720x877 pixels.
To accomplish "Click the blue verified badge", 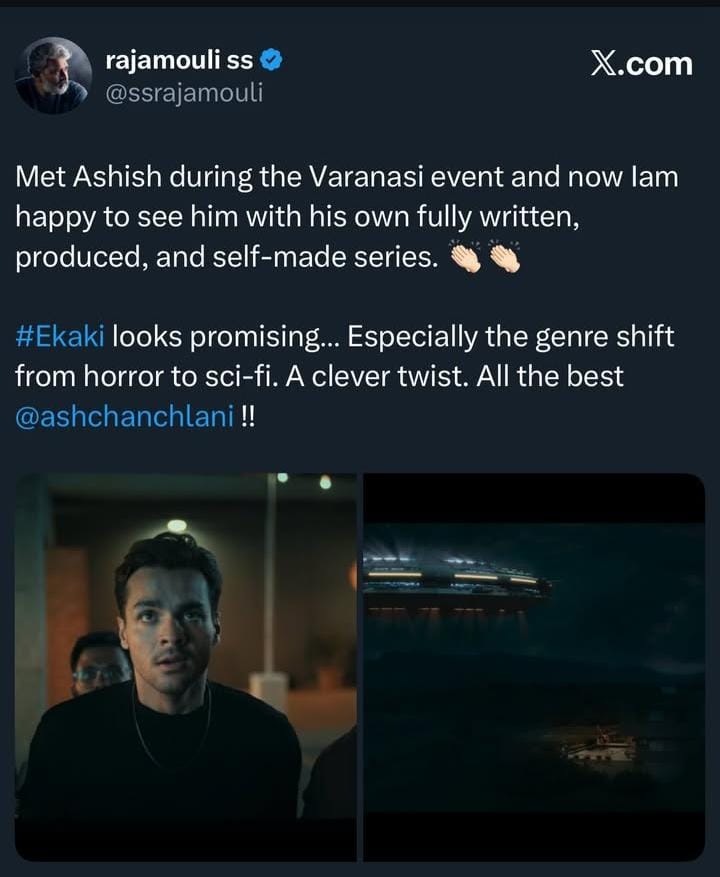I will pyautogui.click(x=271, y=60).
